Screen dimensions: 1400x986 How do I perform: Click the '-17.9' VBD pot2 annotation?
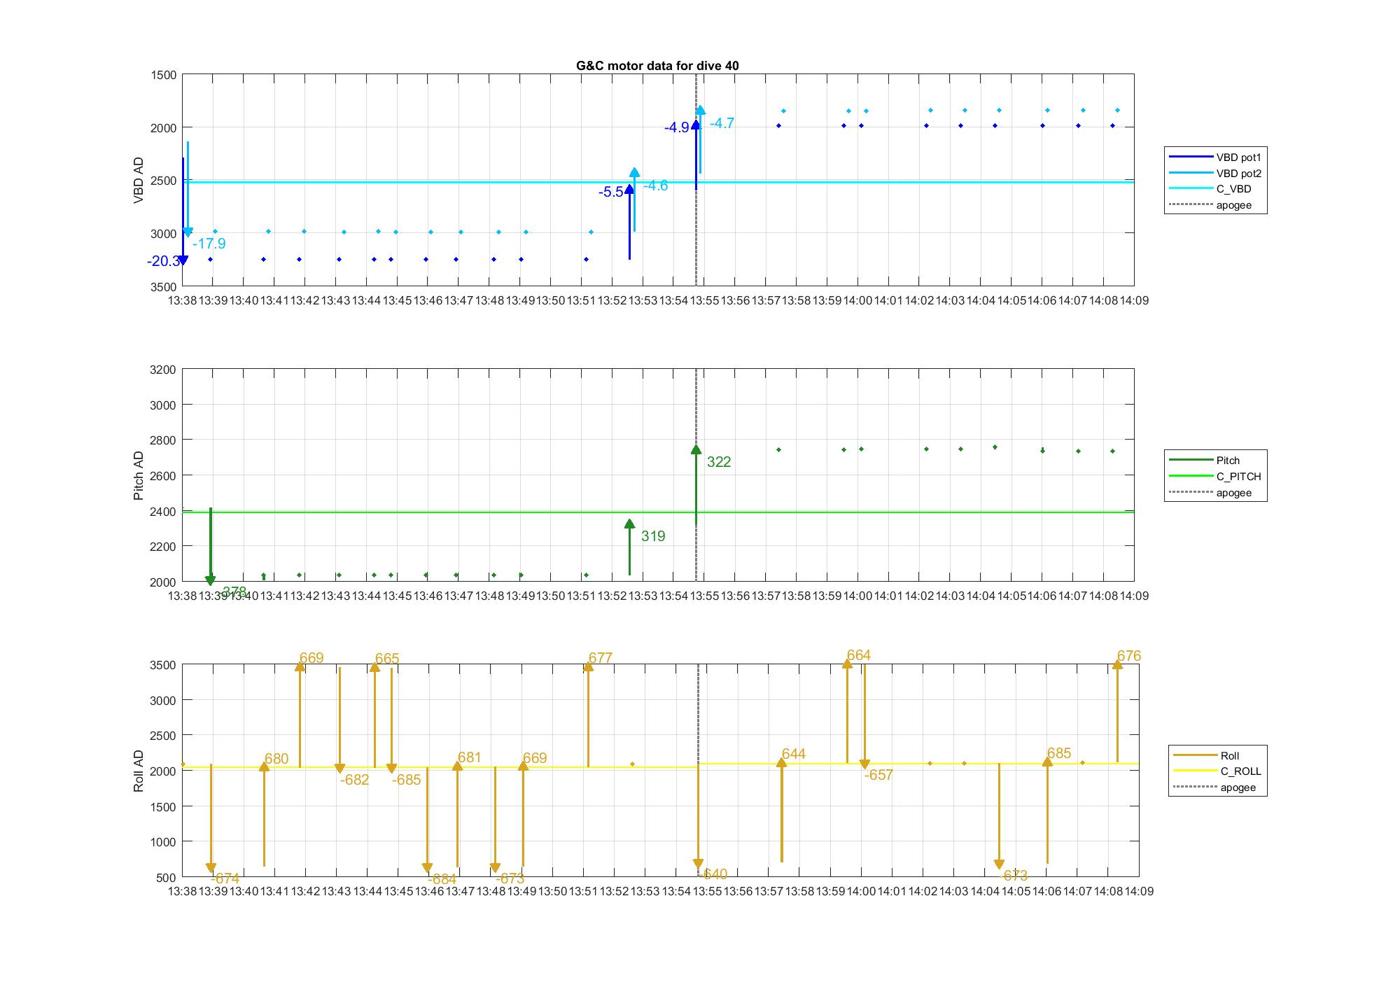pos(209,244)
